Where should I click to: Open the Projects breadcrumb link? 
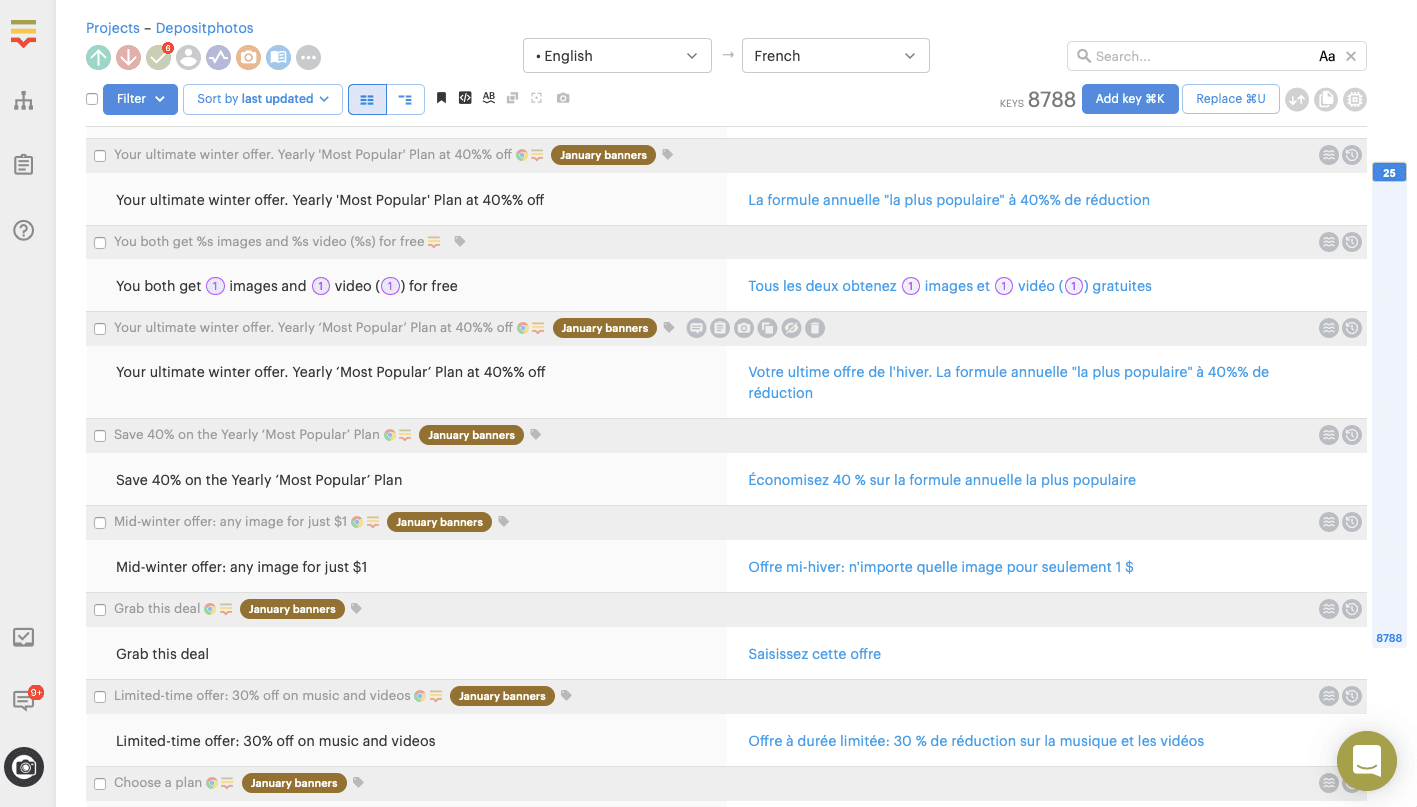coord(112,28)
